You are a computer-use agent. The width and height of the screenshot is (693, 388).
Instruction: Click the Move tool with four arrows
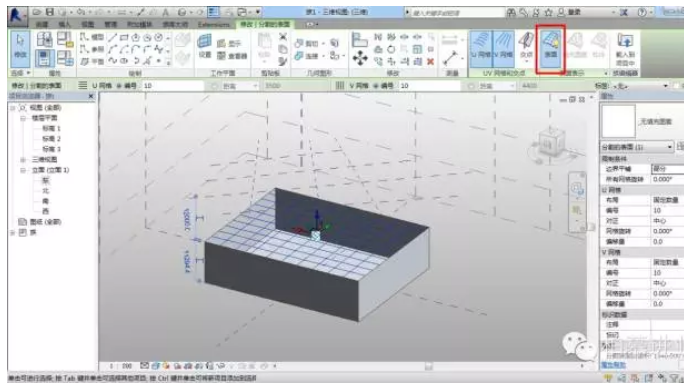click(360, 58)
